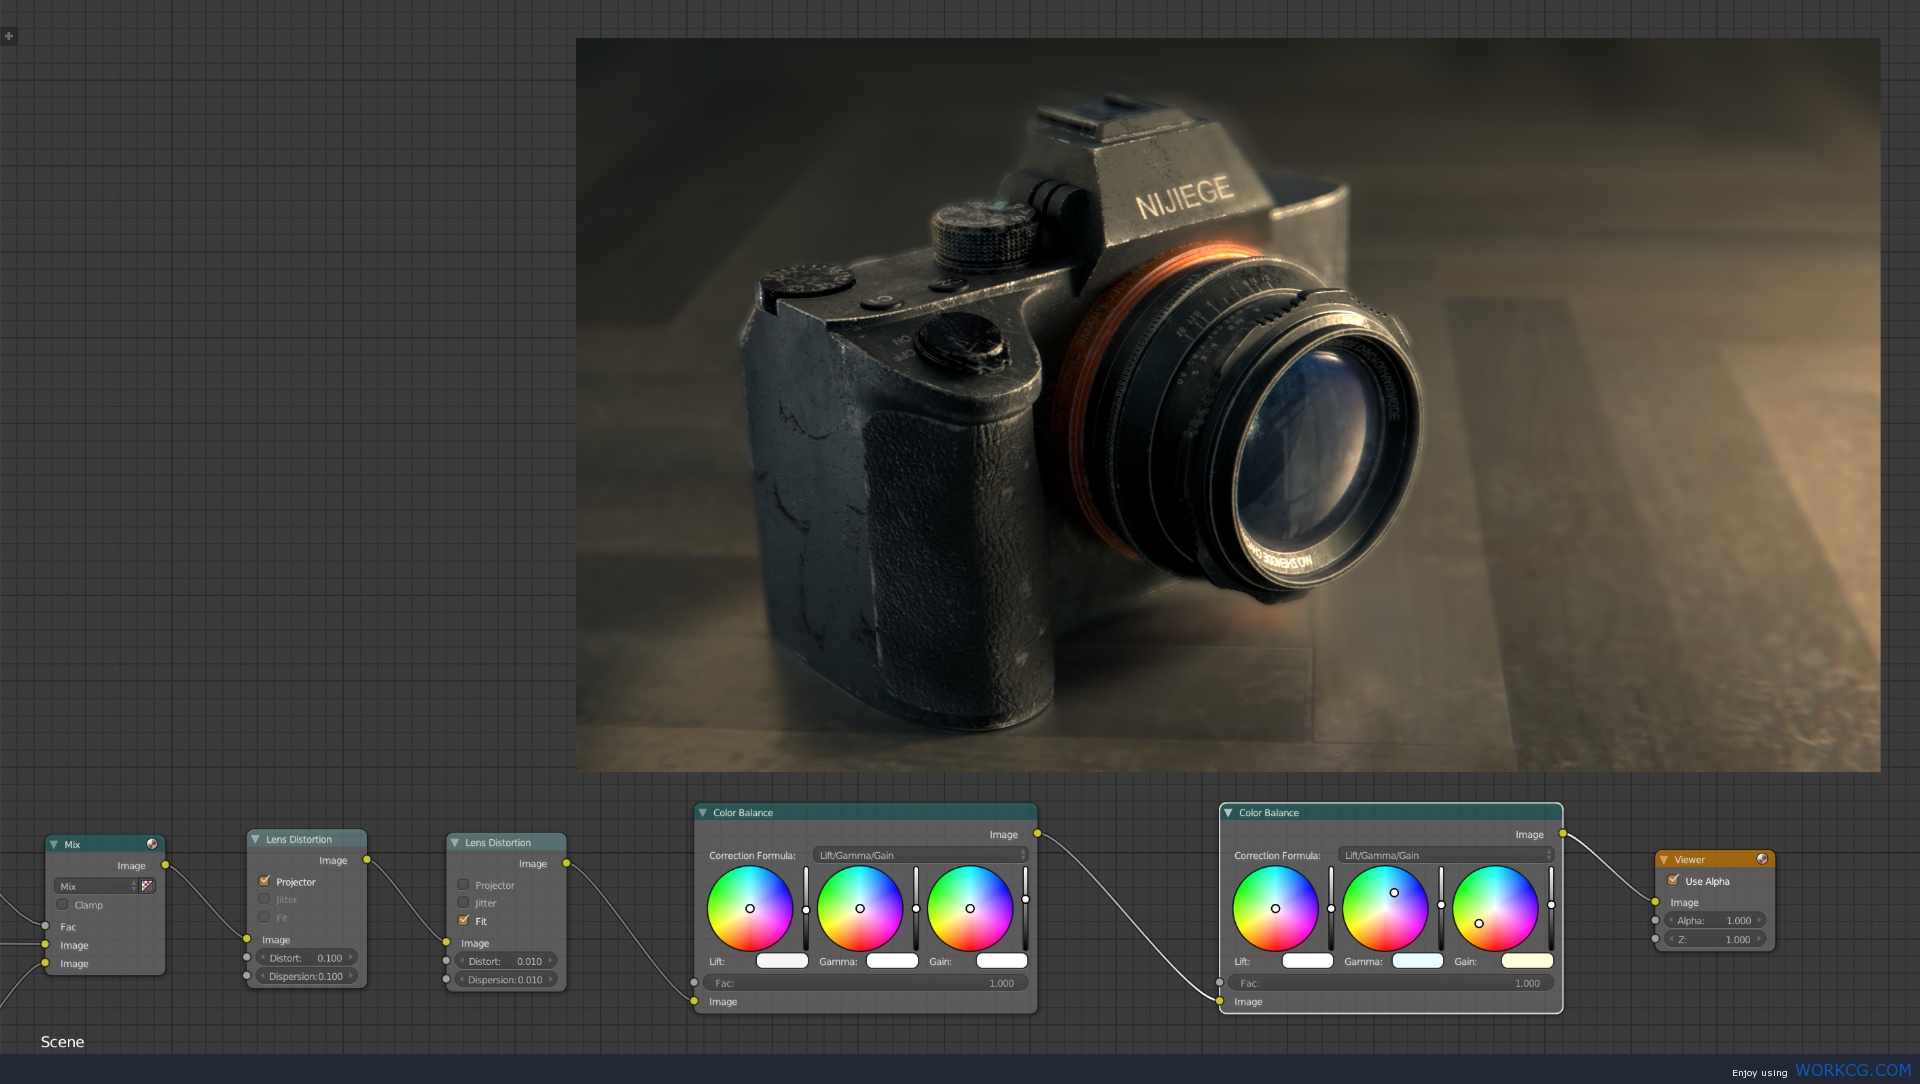
Task: Click the Viewer node Z input socket
Action: [1655, 939]
